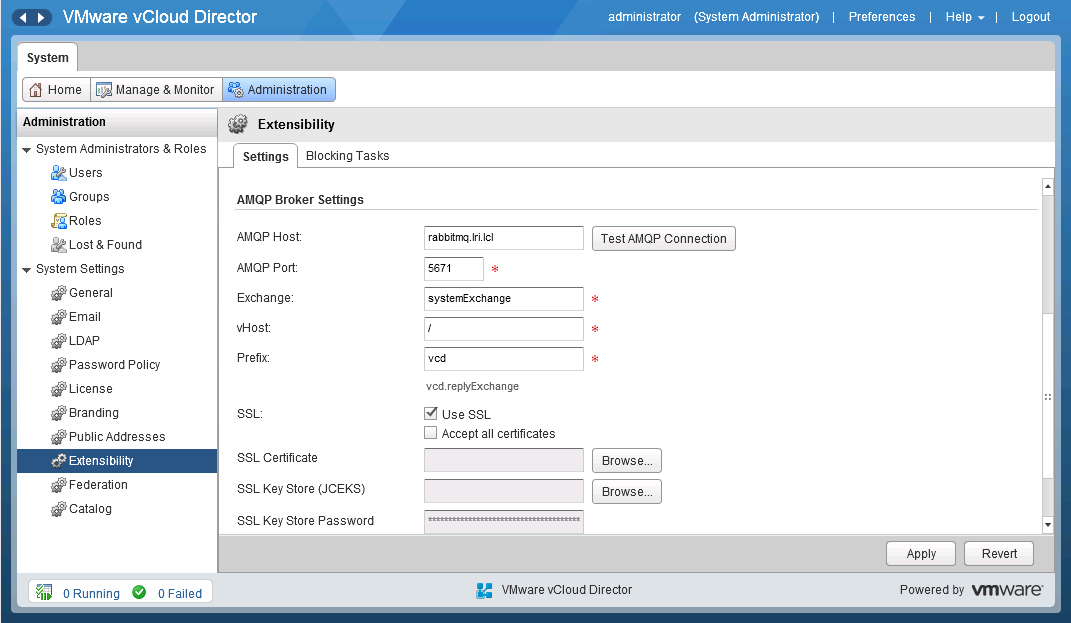Collapse System Administrators & Roles tree
Viewport: 1071px width, 623px height.
click(27, 150)
